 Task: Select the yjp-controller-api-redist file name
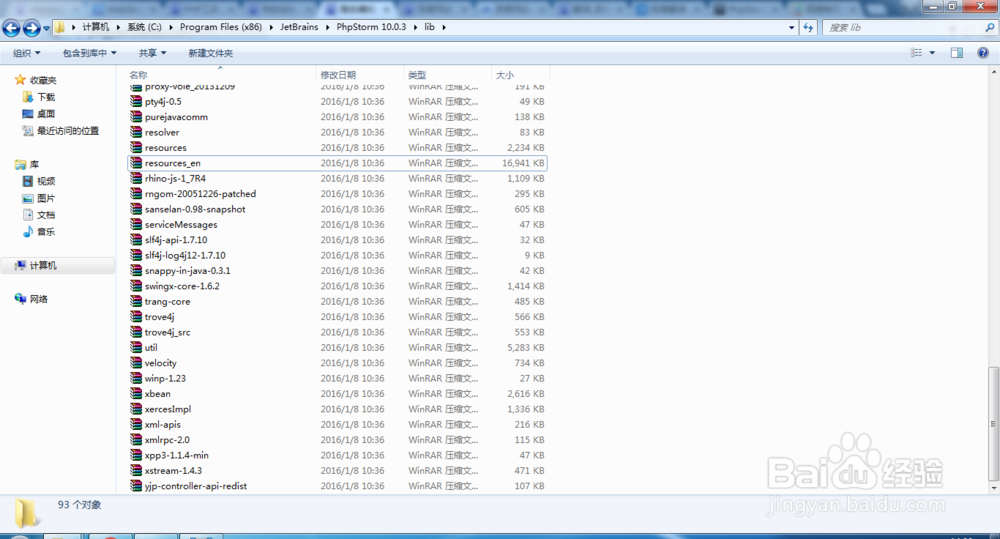coord(196,486)
